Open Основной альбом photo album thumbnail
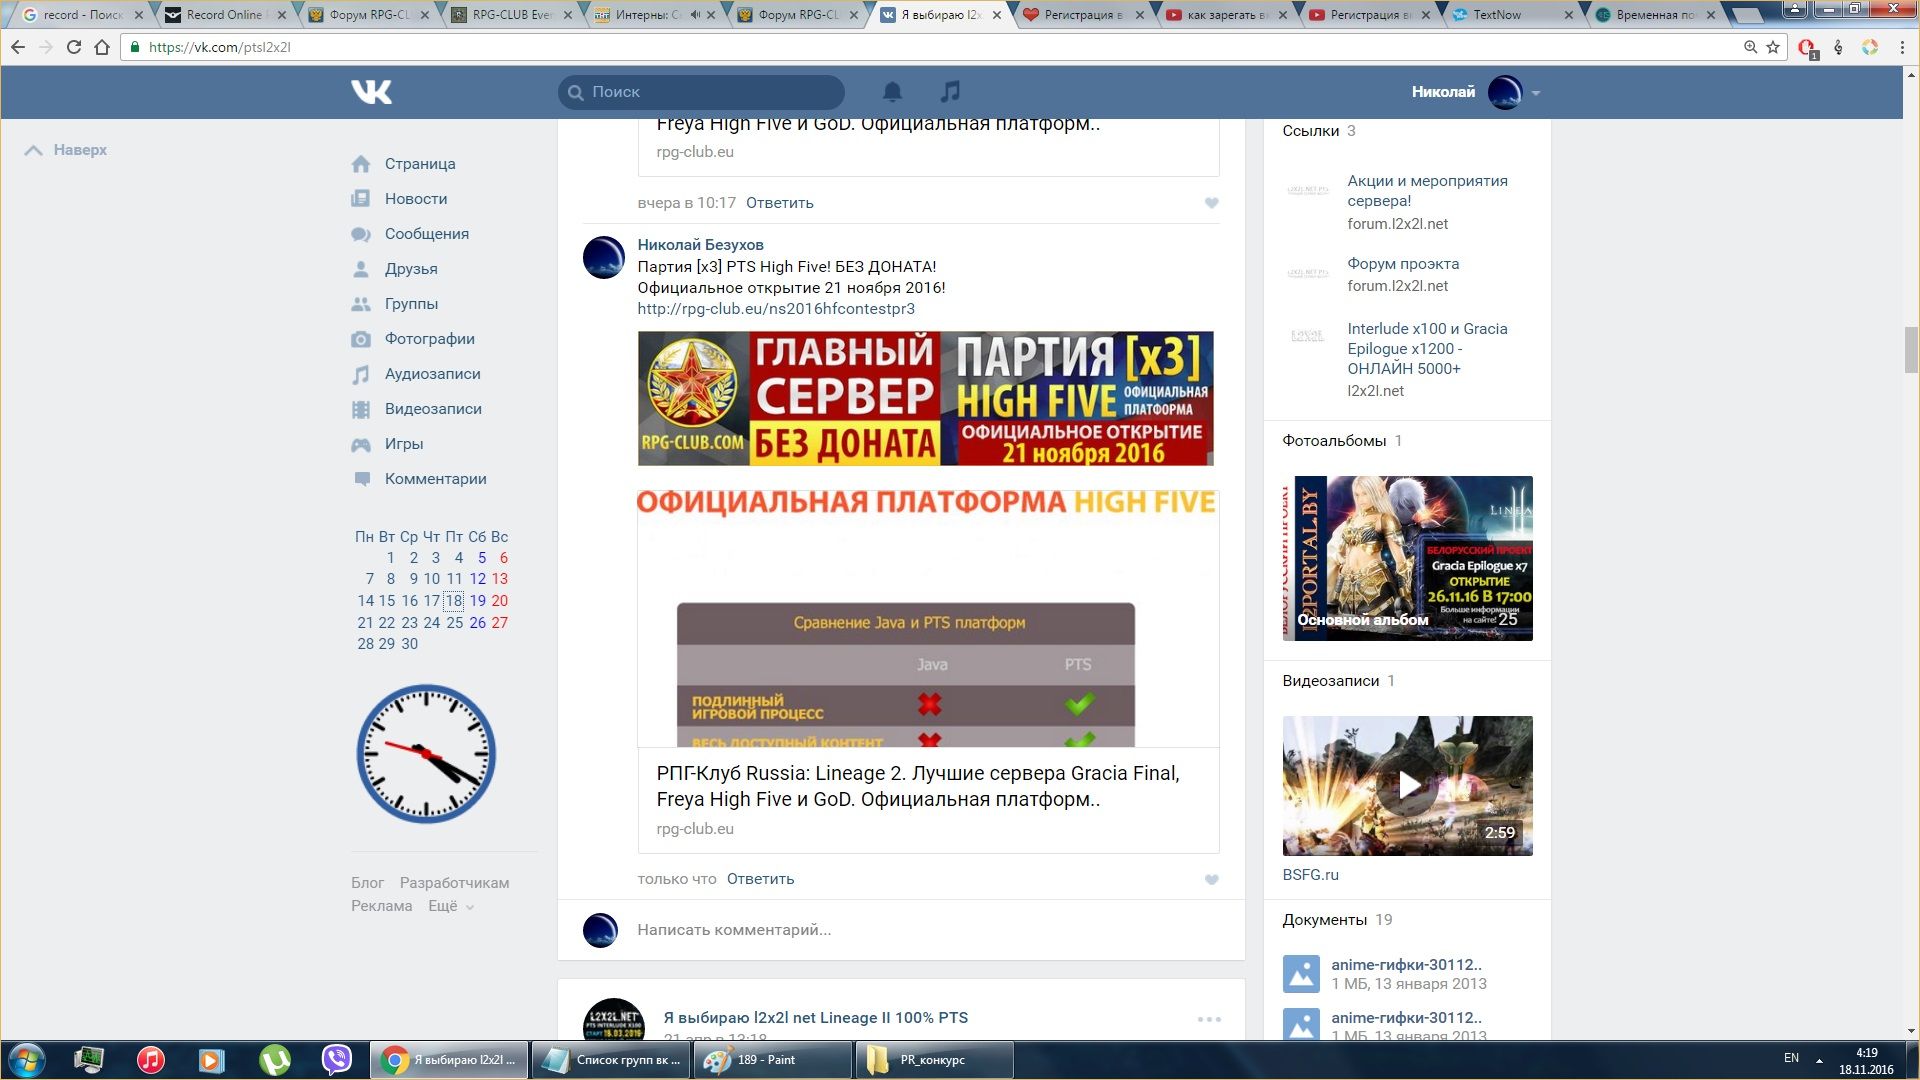The width and height of the screenshot is (1920, 1080). [x=1407, y=558]
